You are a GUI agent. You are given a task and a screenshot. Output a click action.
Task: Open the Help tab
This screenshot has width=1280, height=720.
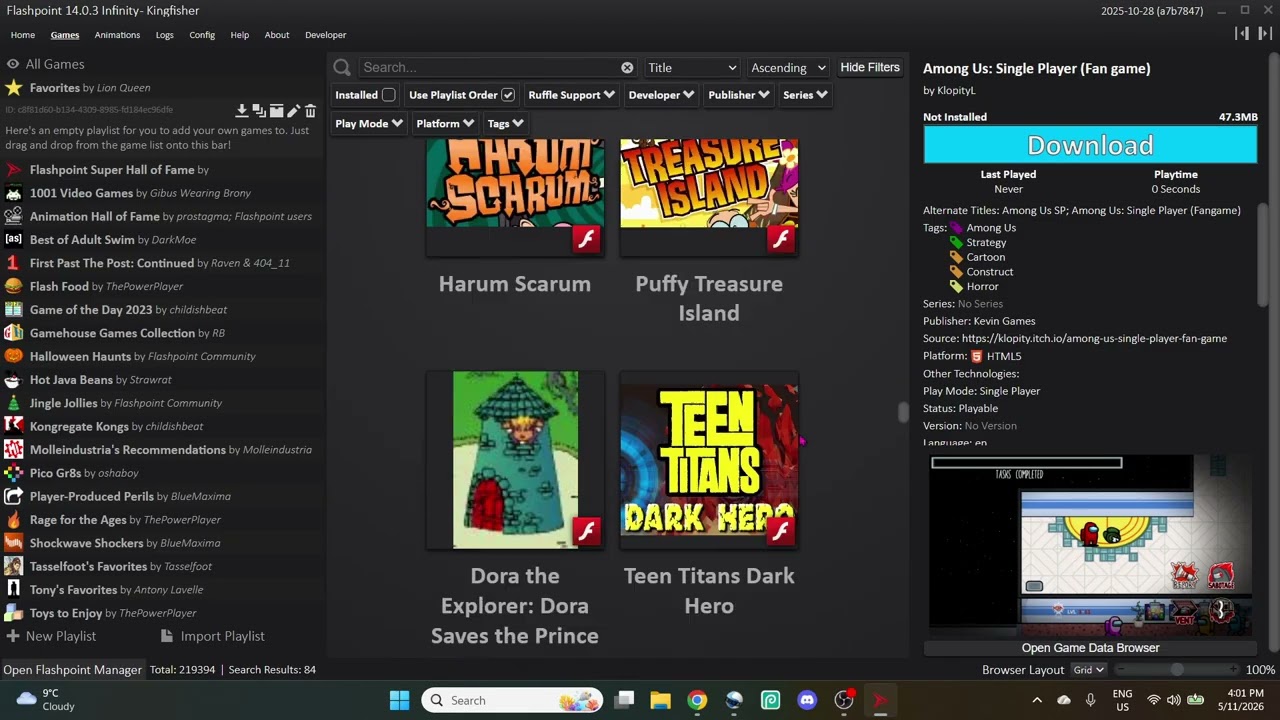point(240,35)
